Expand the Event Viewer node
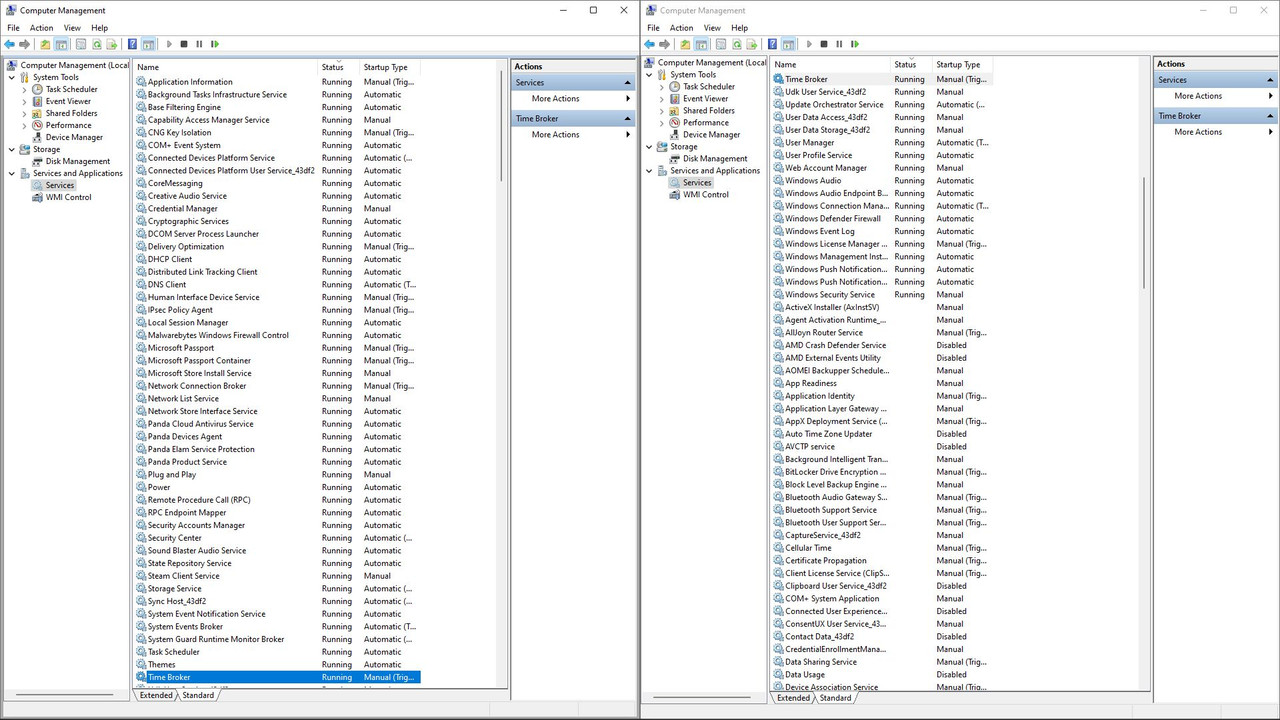Viewport: 1280px width, 720px height. coord(23,101)
